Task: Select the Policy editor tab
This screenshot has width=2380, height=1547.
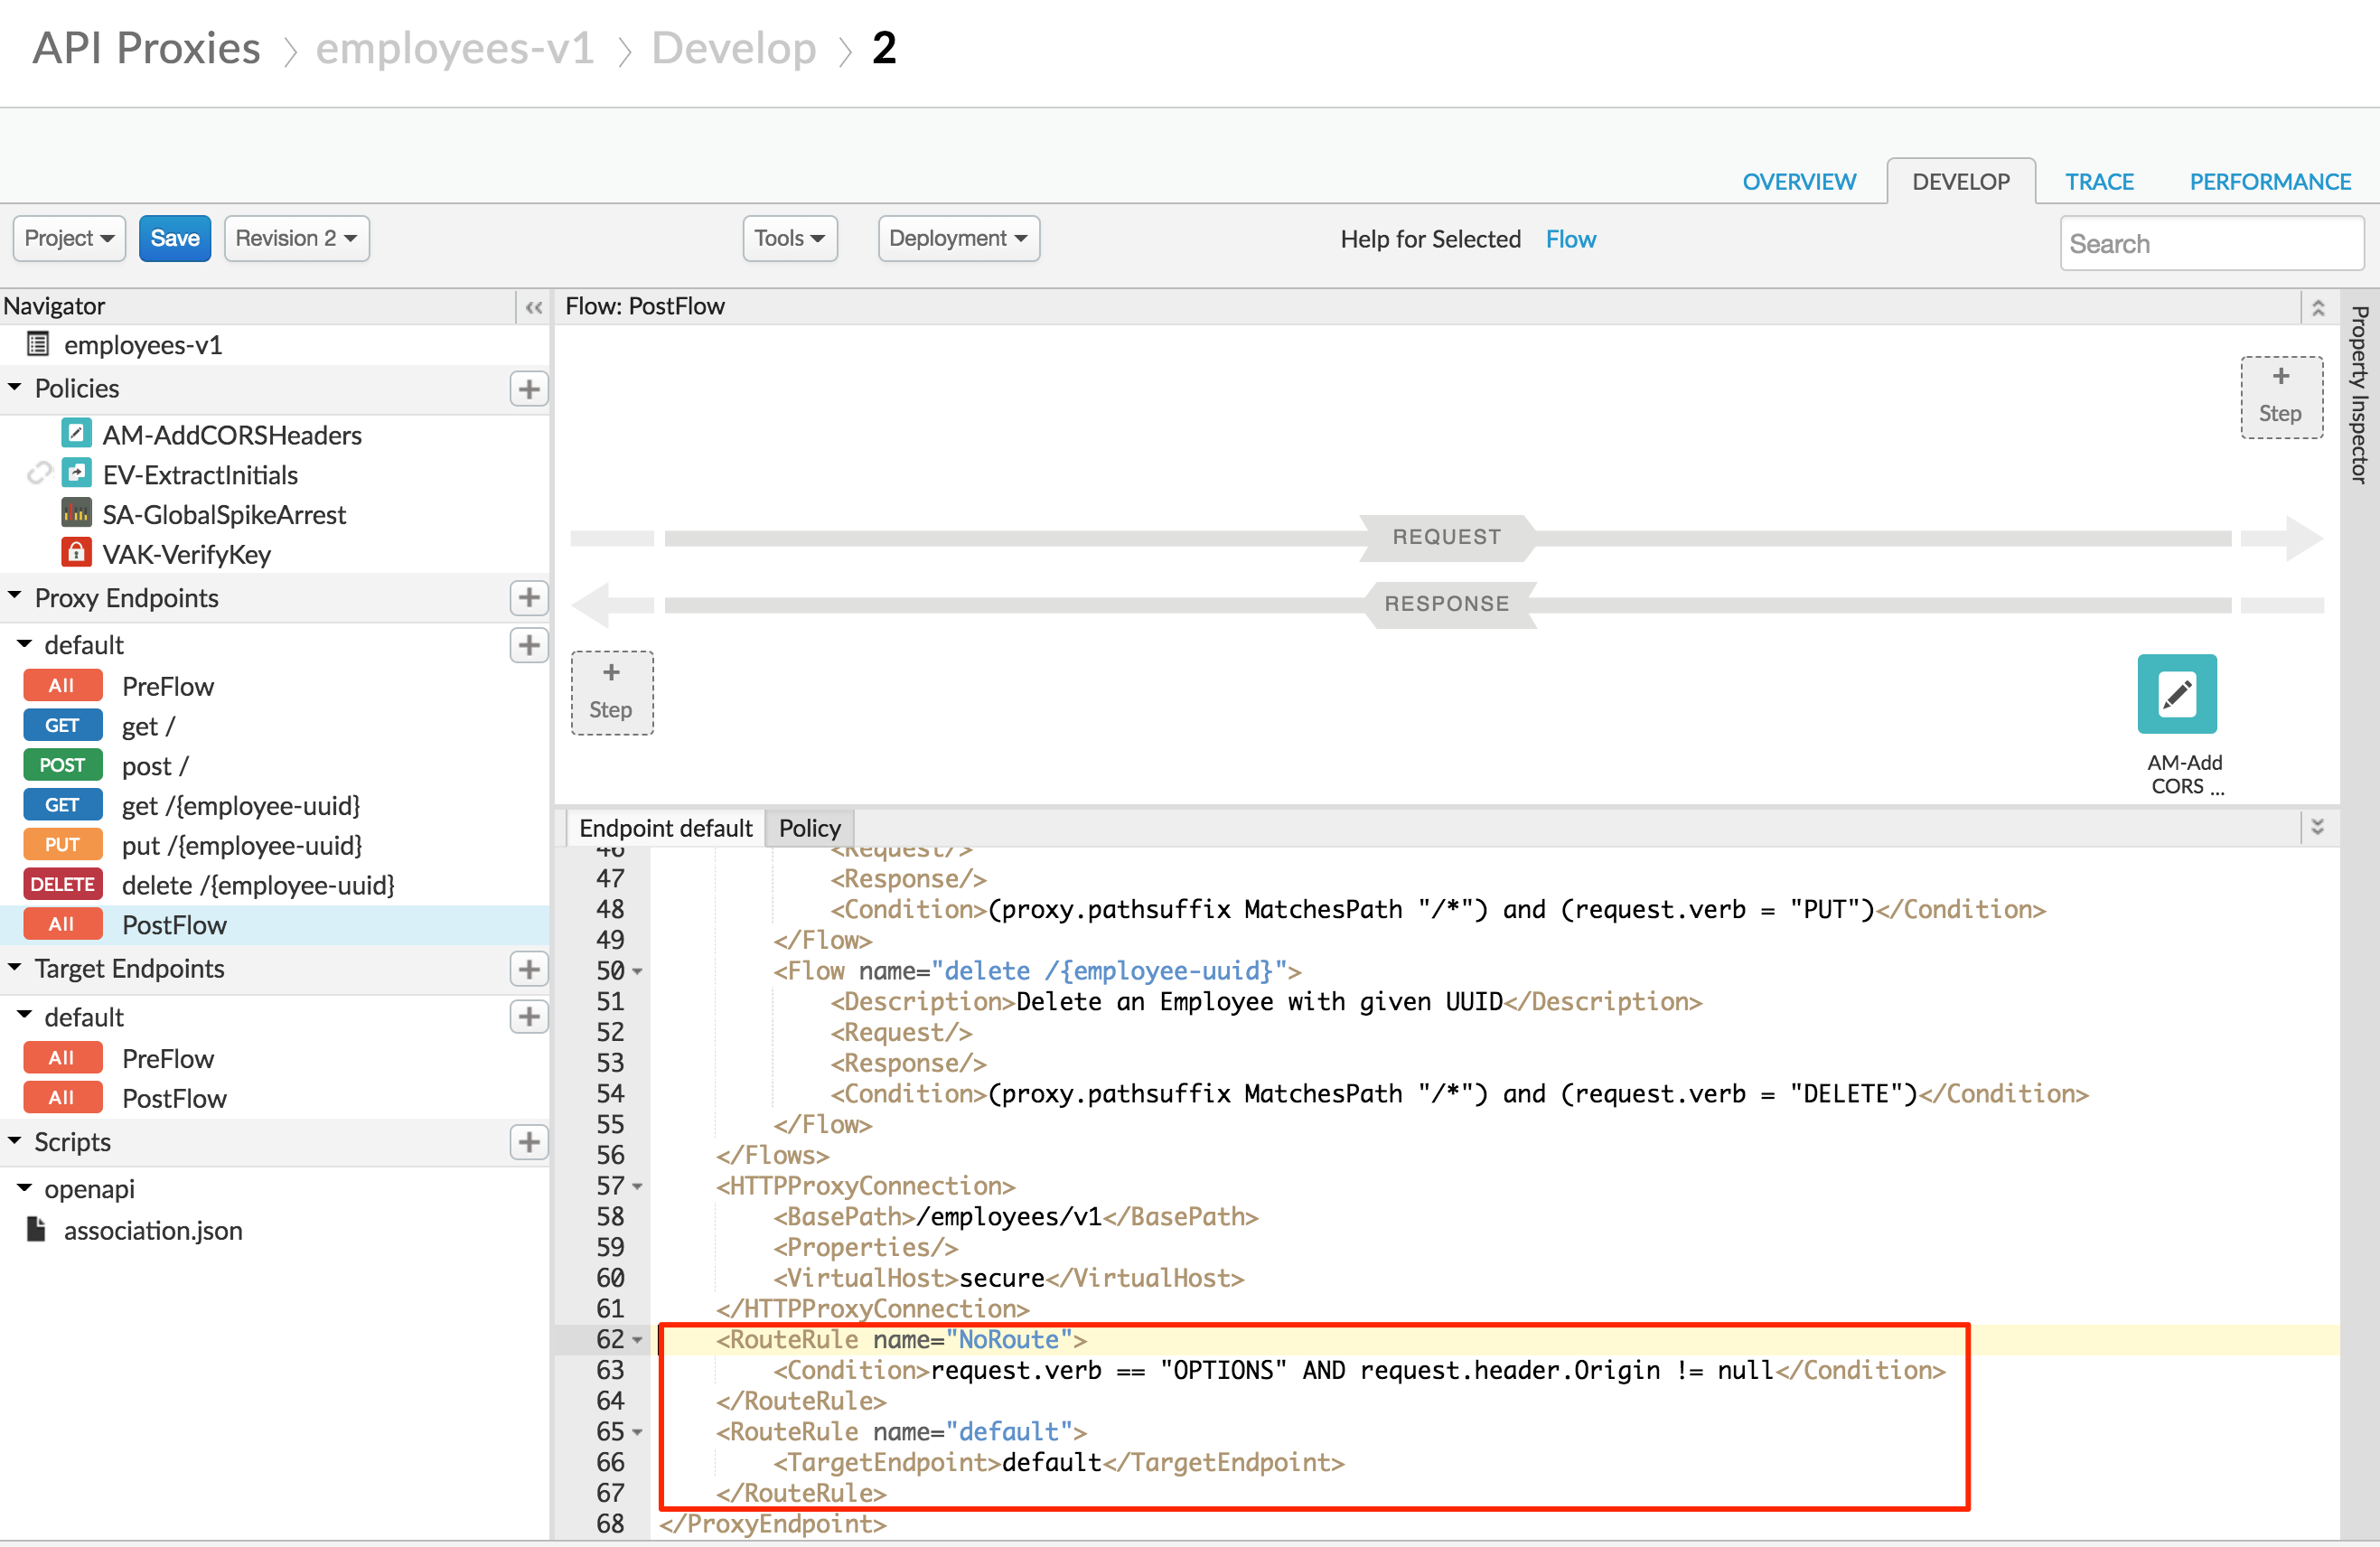Action: 810,828
